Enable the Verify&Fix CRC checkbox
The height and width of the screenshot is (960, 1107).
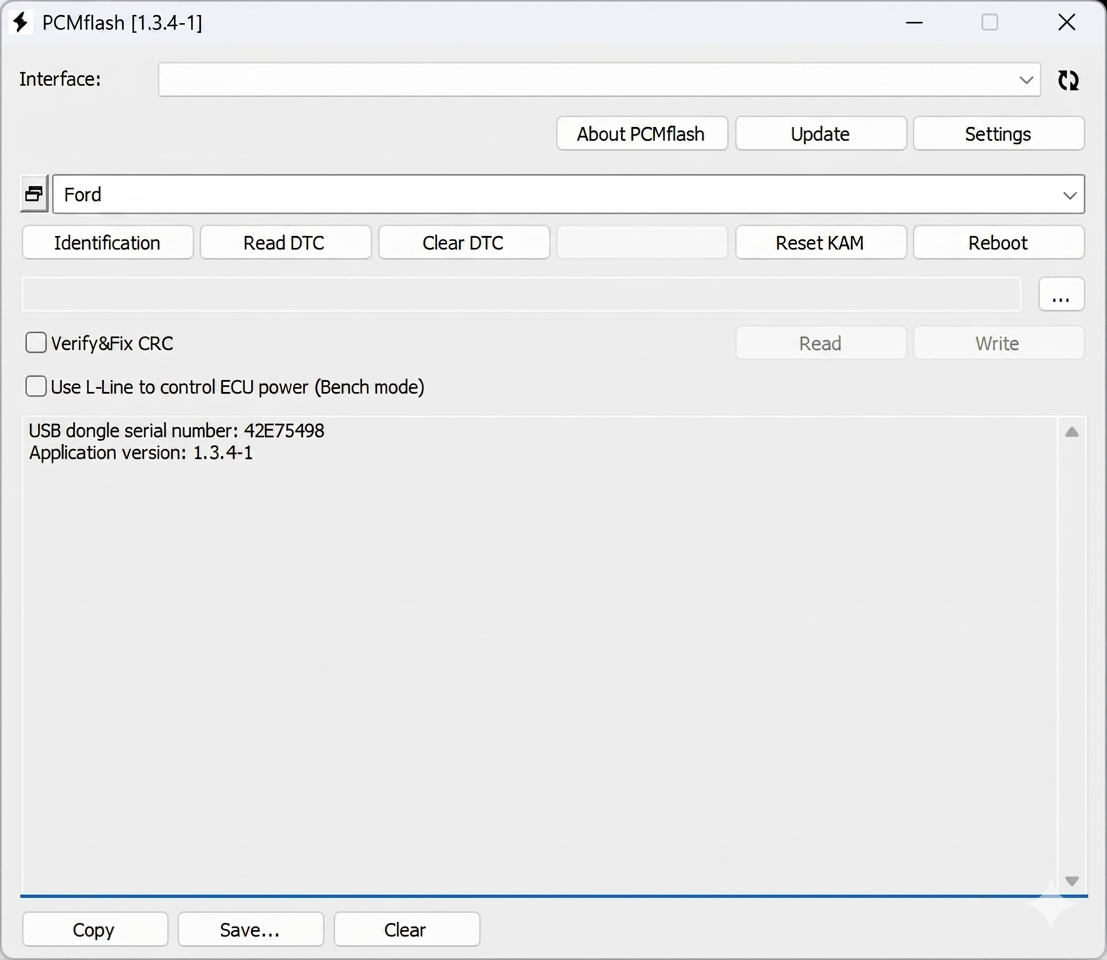(x=36, y=342)
